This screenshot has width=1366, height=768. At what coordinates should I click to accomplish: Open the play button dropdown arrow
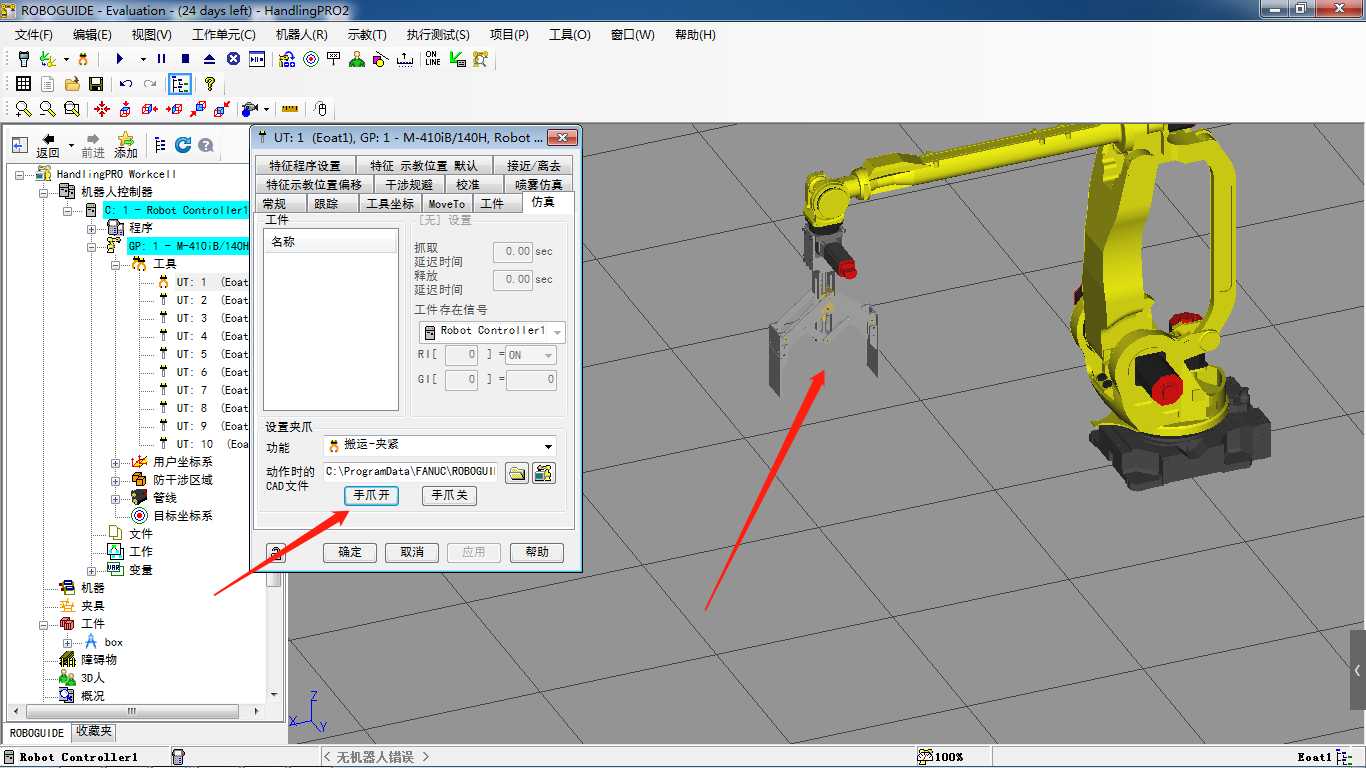click(x=143, y=59)
